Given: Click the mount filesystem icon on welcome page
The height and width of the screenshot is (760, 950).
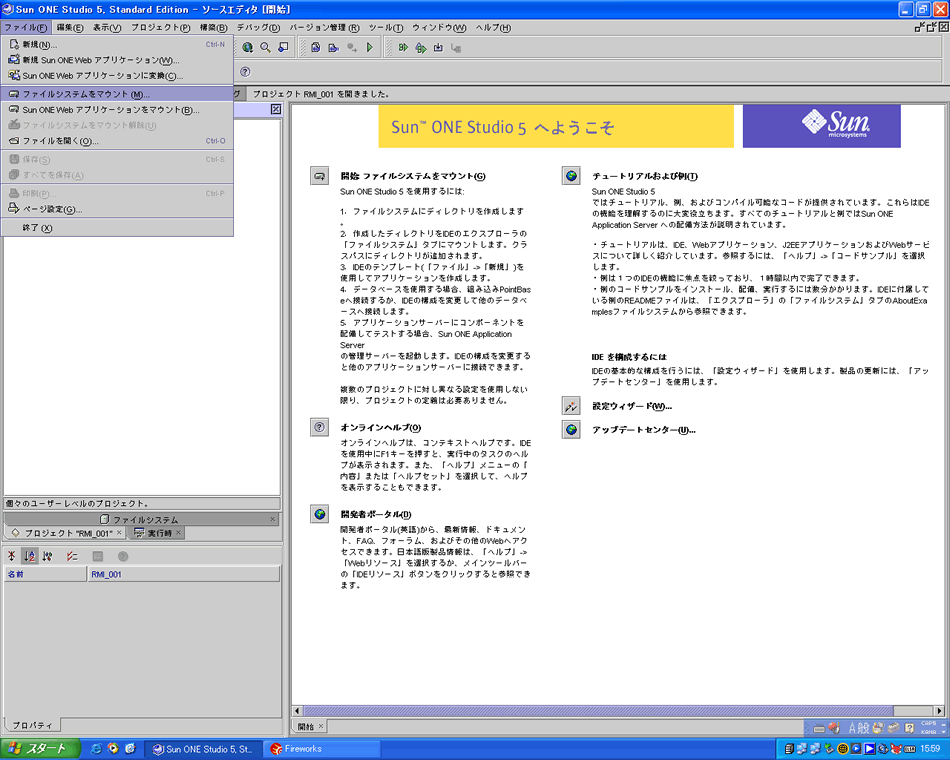Looking at the screenshot, I should [319, 176].
